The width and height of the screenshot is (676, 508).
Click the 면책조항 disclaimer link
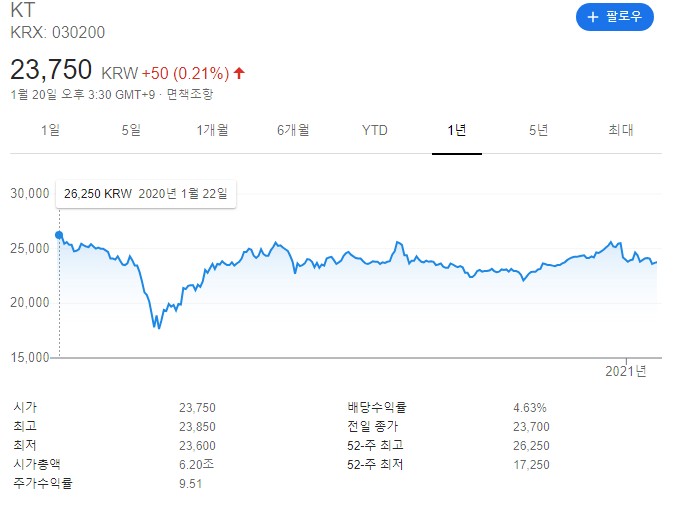click(190, 95)
